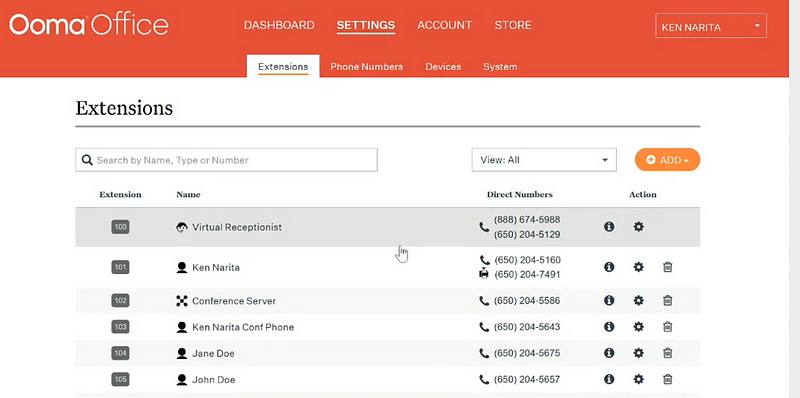Show info for Jane Doe
Image resolution: width=800 pixels, height=398 pixels.
point(609,353)
